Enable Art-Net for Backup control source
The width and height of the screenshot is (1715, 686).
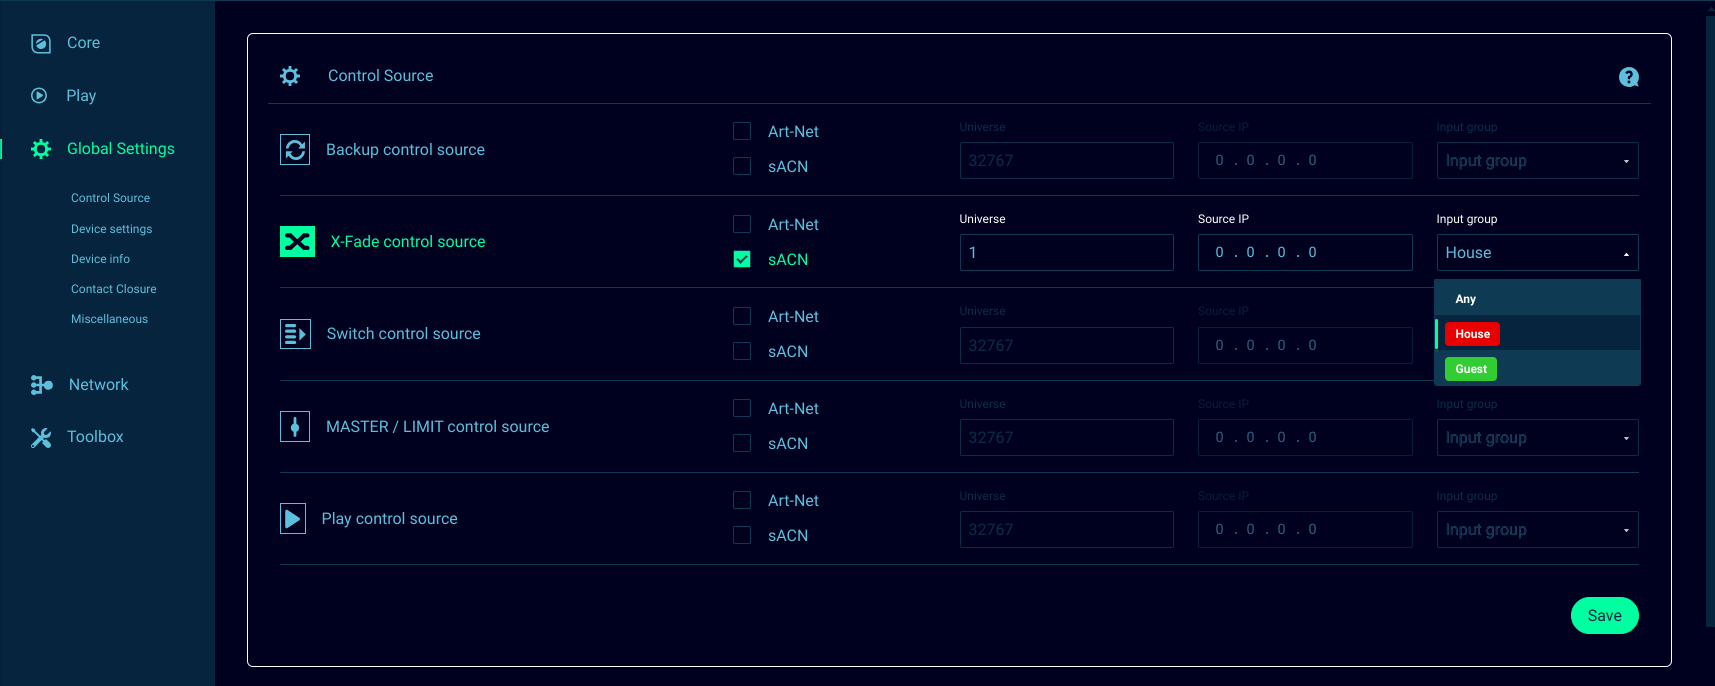pyautogui.click(x=742, y=132)
